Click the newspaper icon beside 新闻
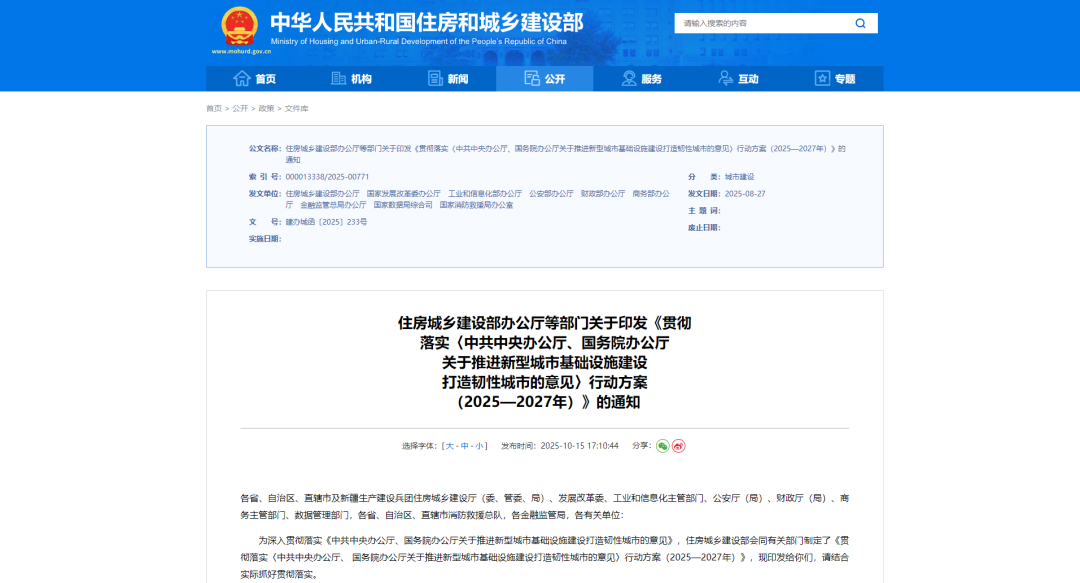 435,79
